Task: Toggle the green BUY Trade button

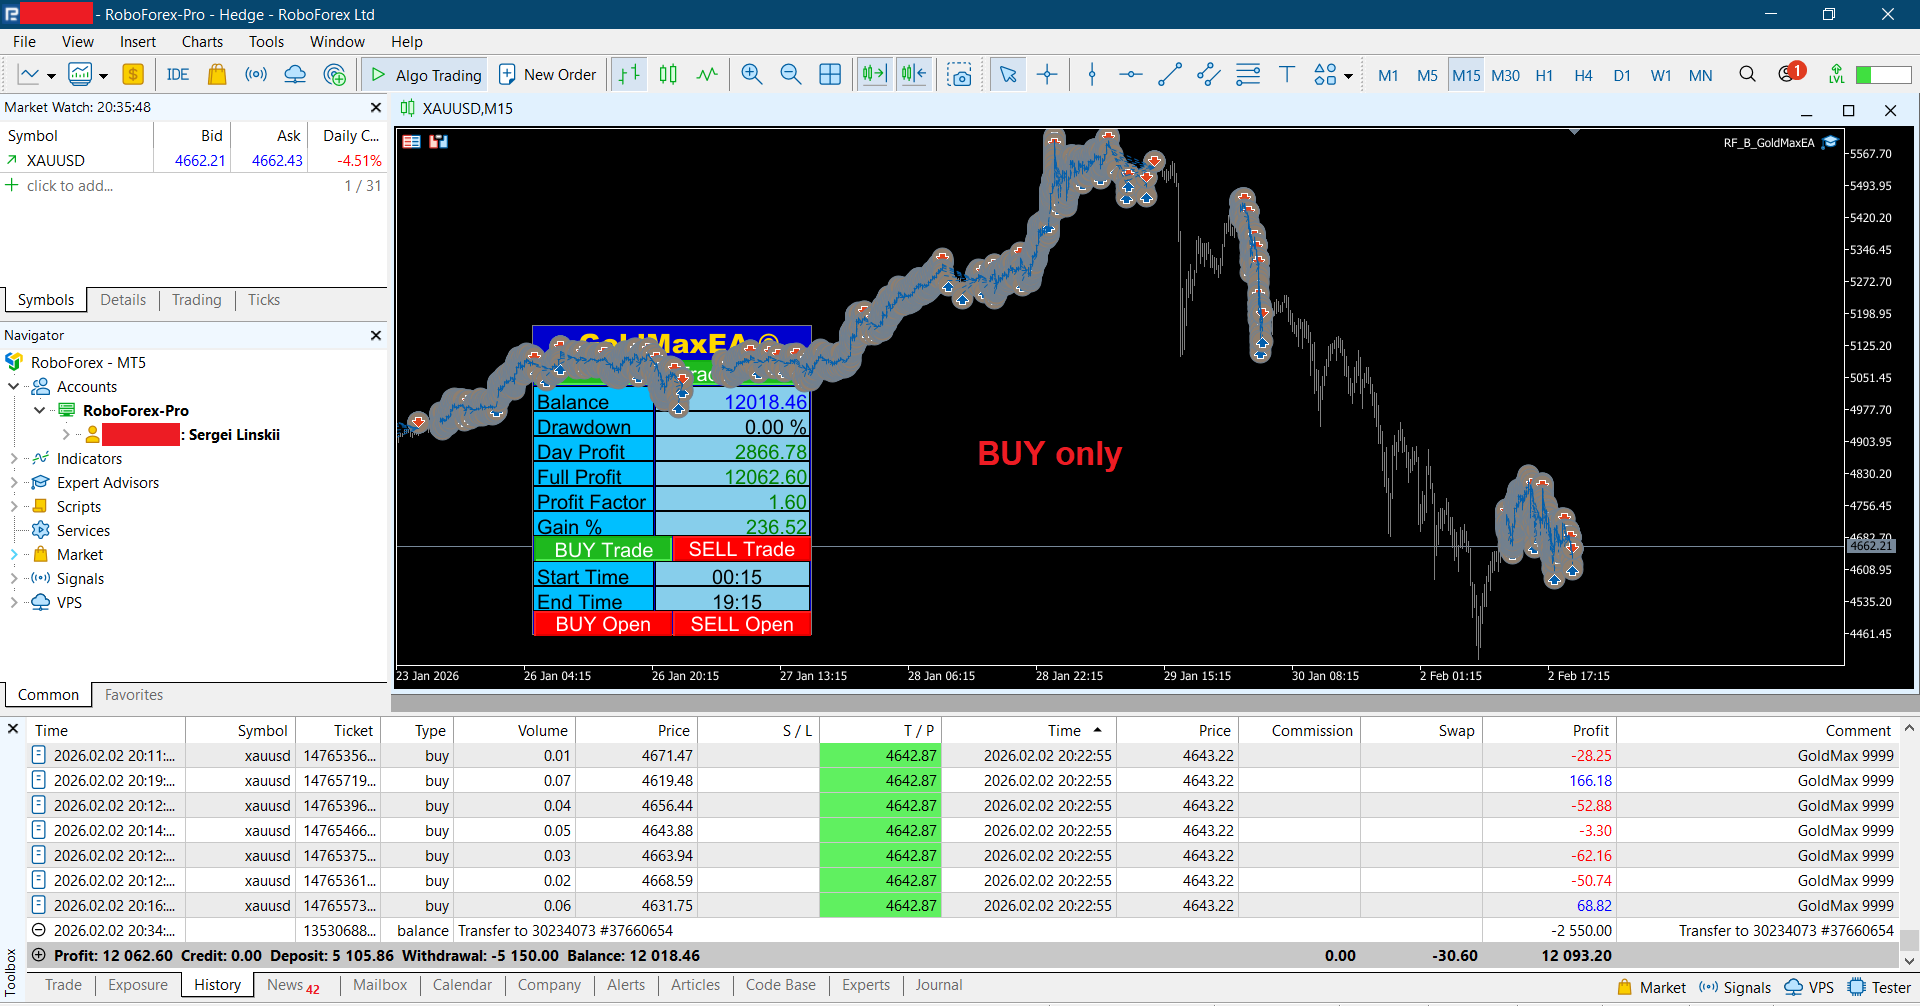Action: [x=603, y=549]
